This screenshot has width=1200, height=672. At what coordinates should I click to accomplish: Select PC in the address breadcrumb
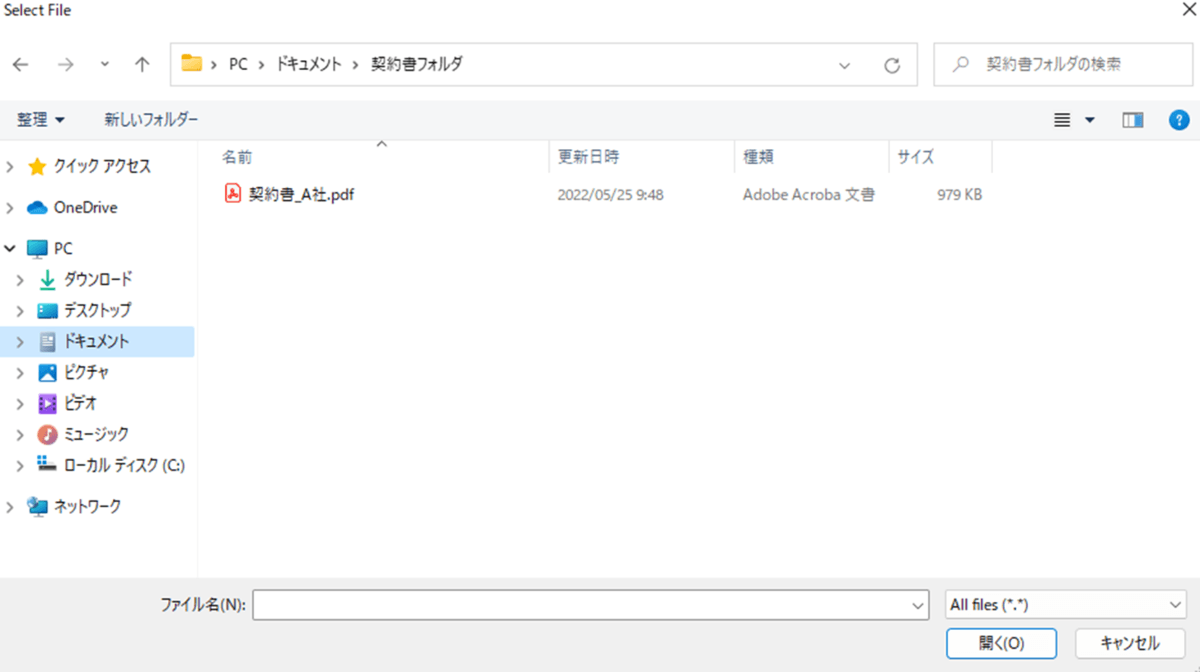(238, 64)
